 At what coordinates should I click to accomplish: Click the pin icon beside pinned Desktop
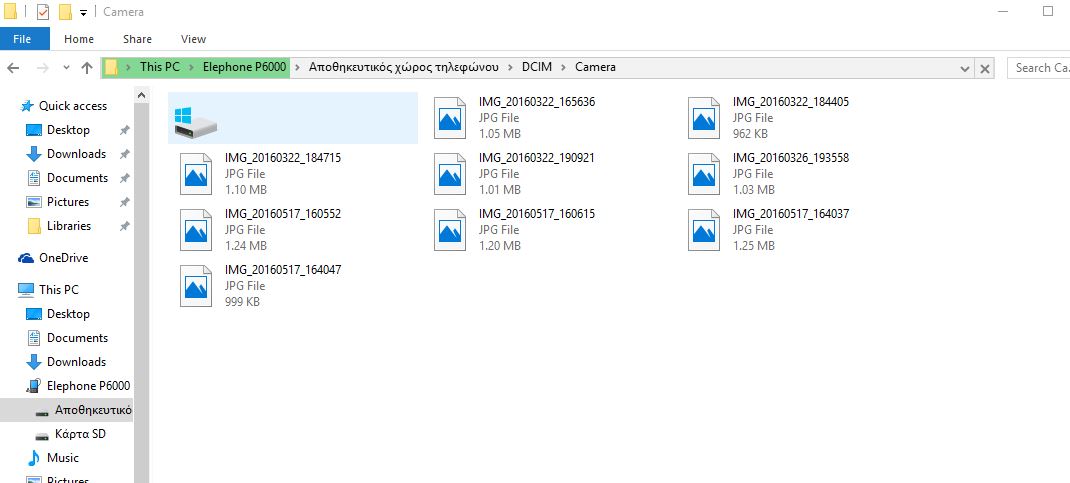124,130
